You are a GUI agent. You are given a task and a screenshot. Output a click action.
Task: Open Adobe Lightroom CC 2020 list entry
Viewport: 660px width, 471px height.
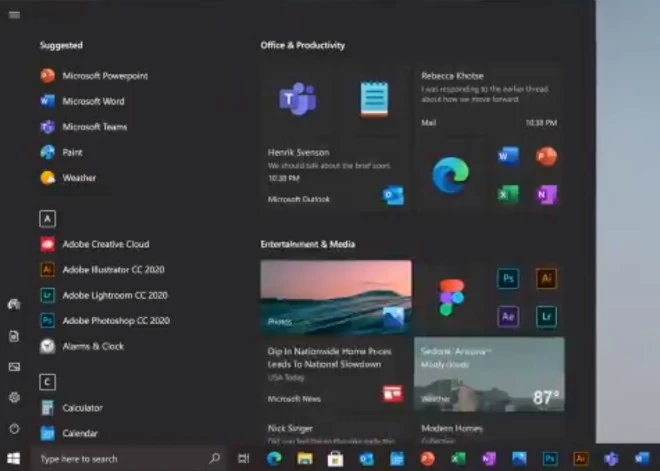click(x=104, y=295)
